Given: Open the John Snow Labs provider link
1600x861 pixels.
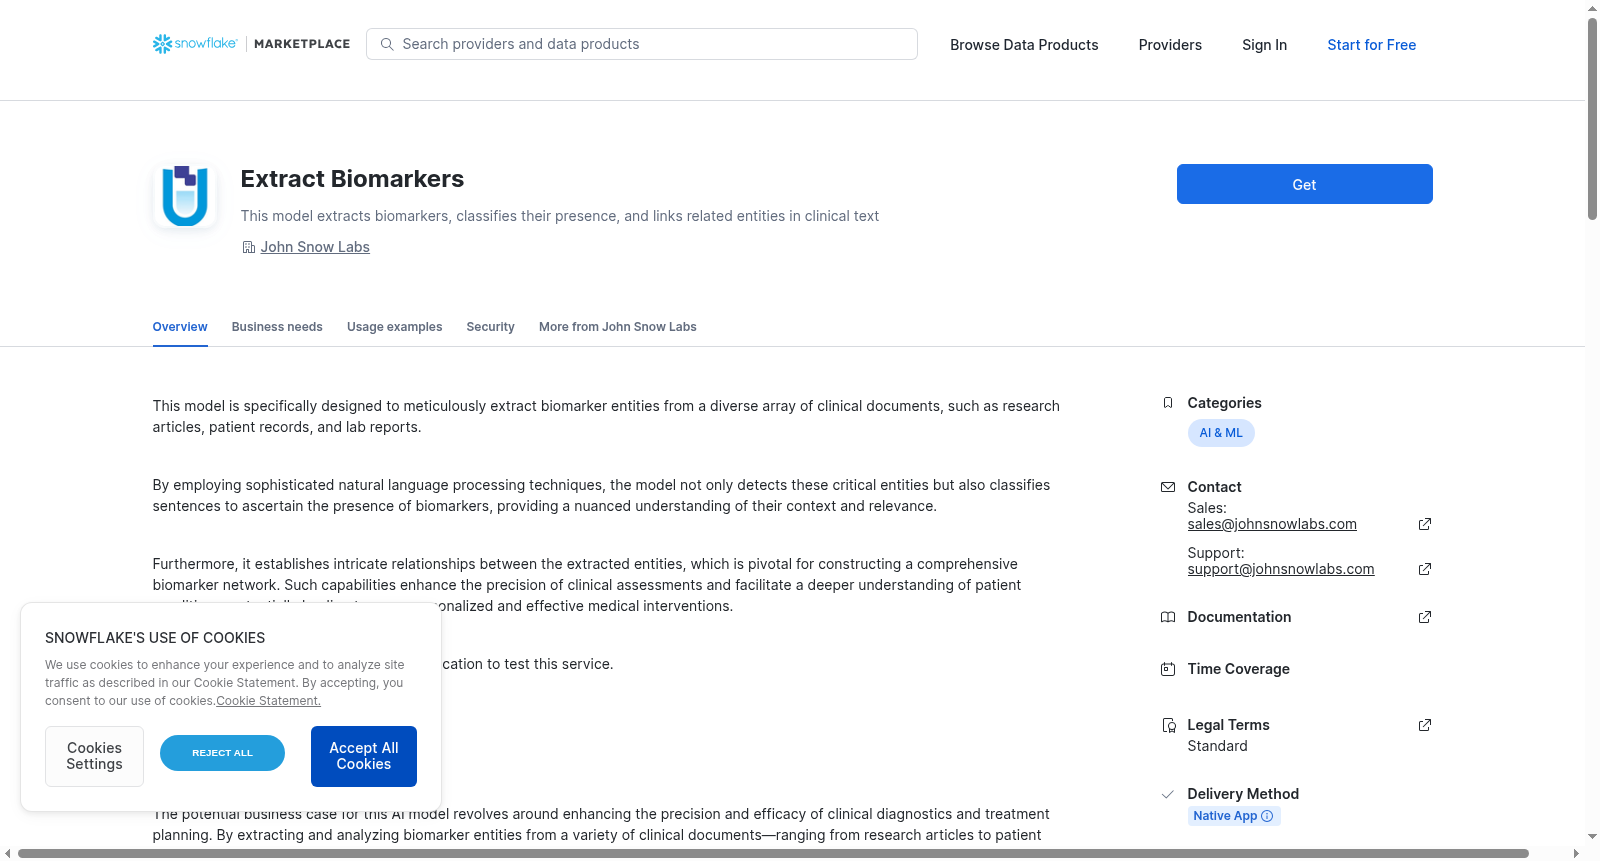Looking at the screenshot, I should [x=315, y=247].
